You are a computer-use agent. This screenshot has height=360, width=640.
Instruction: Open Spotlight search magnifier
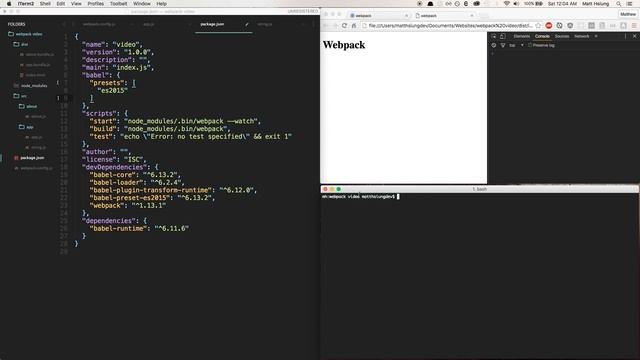(x=619, y=4)
